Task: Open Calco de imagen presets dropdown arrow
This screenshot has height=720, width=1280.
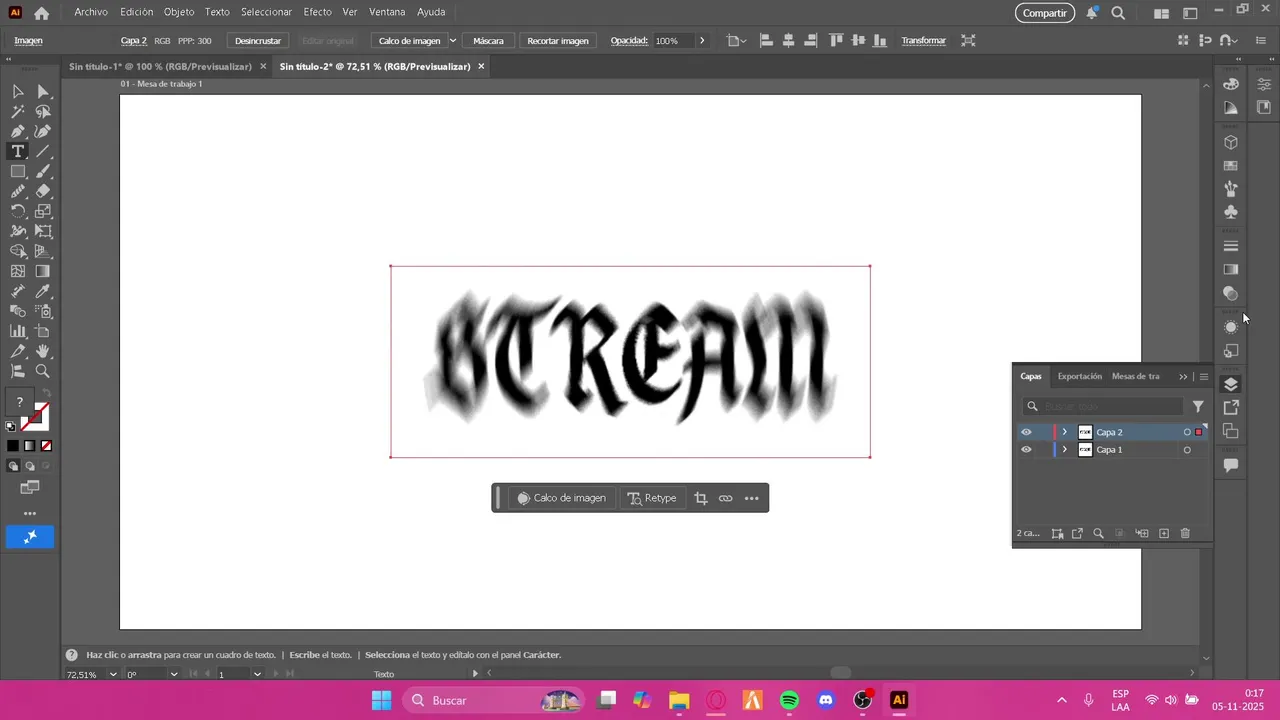Action: [x=452, y=41]
